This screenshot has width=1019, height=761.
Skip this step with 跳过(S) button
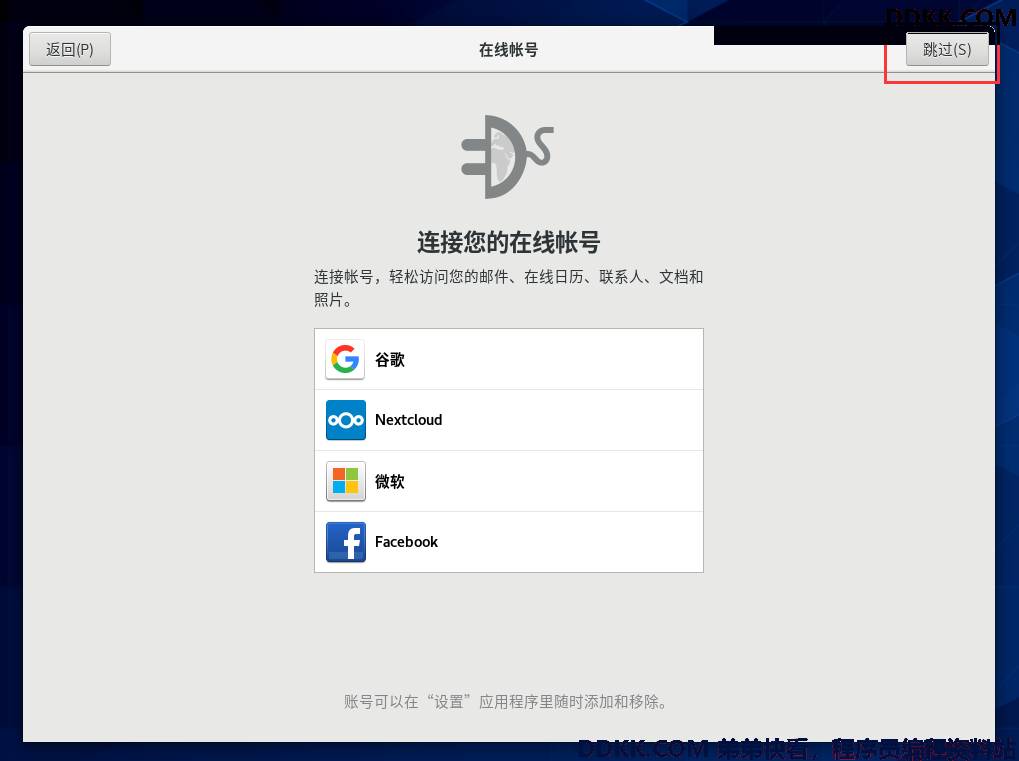pos(947,49)
